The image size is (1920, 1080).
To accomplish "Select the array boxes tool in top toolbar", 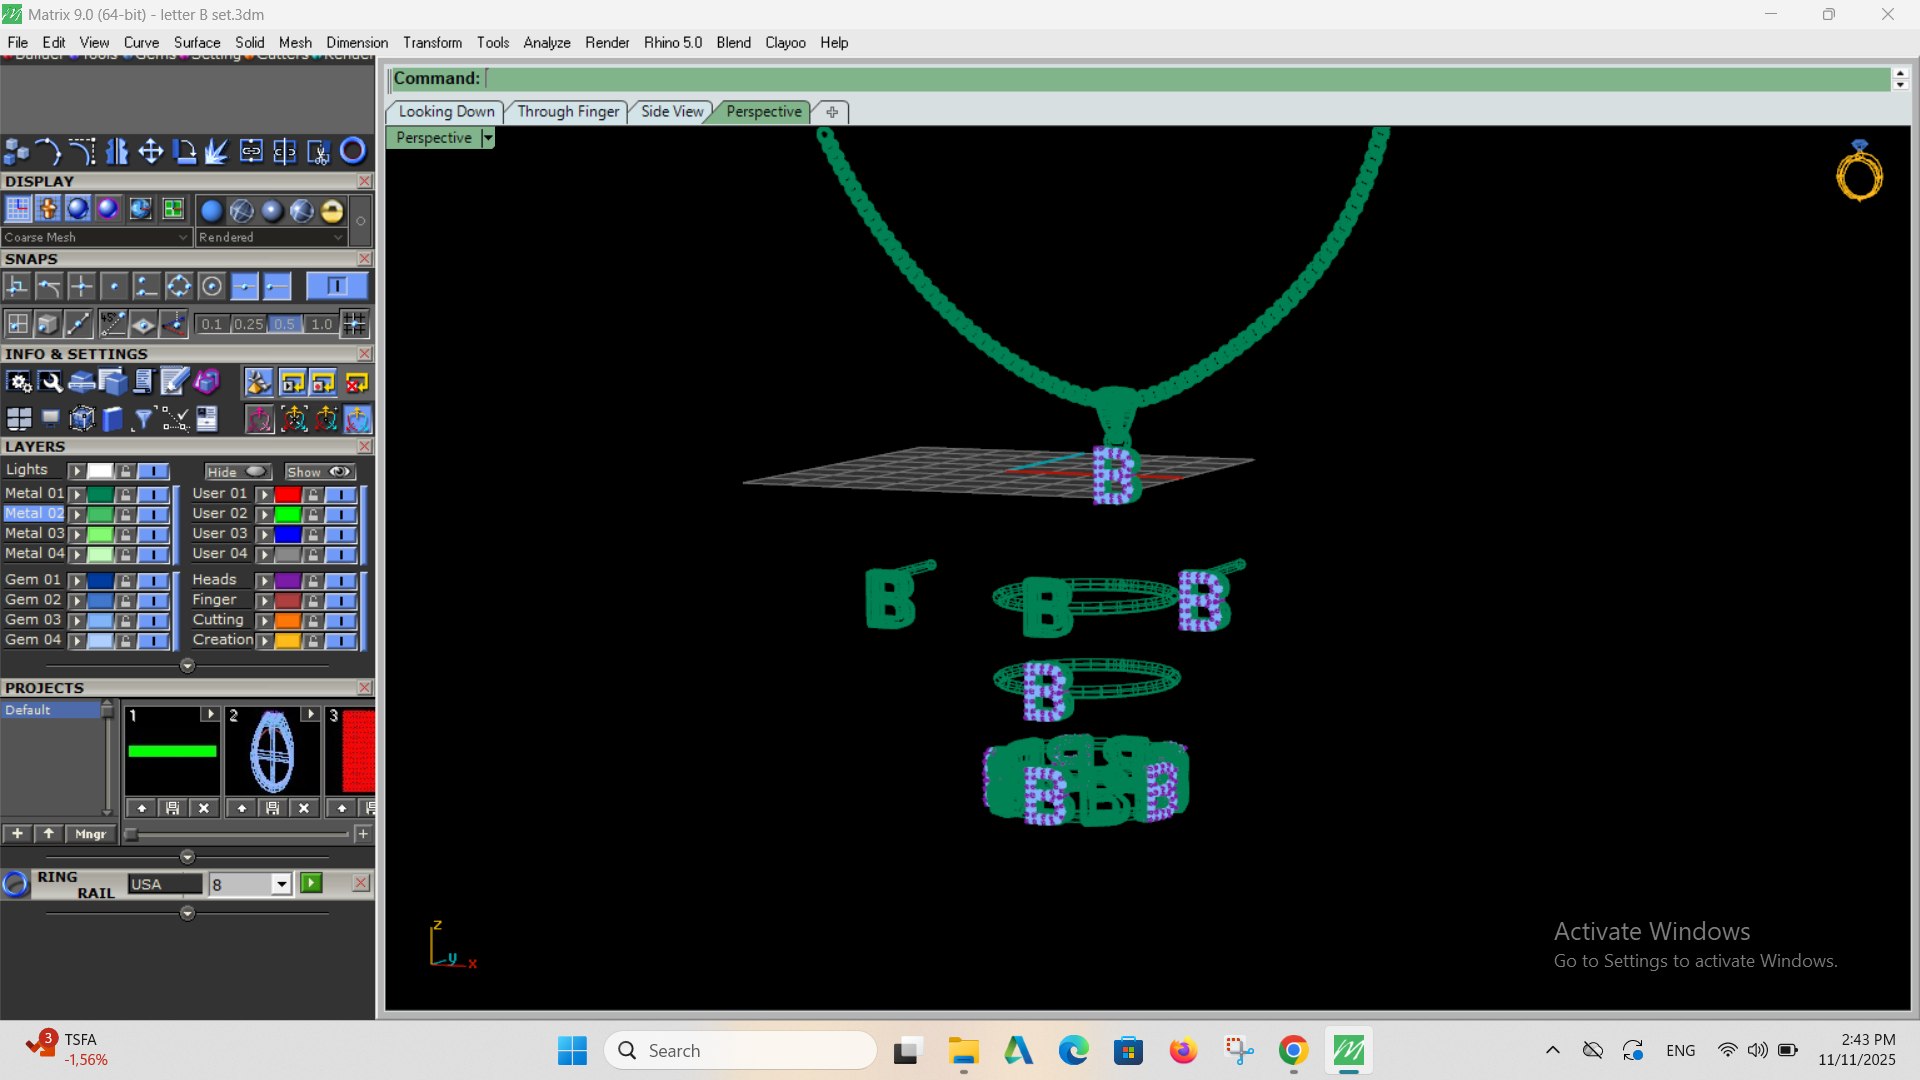I will tap(16, 151).
